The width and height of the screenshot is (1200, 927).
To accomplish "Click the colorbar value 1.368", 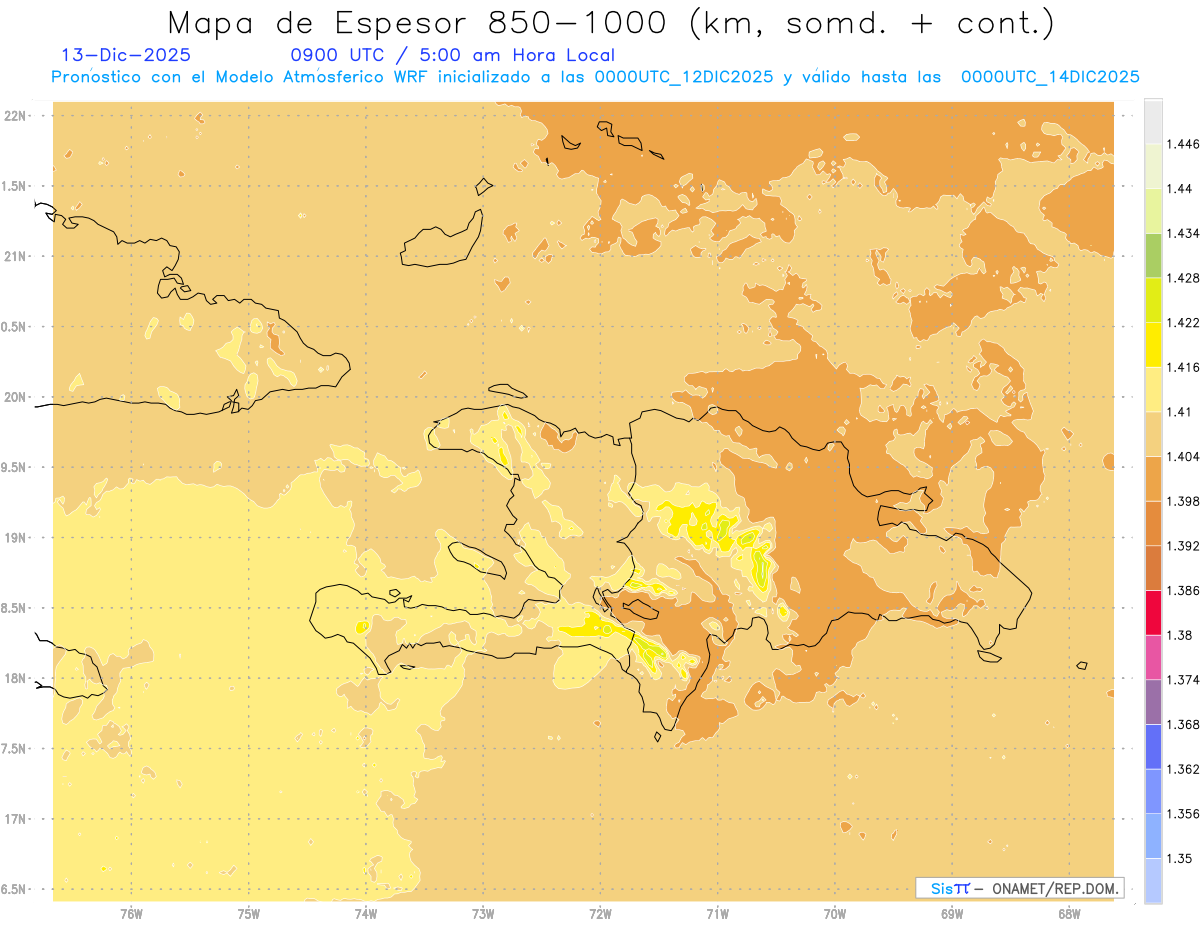I will (1184, 724).
